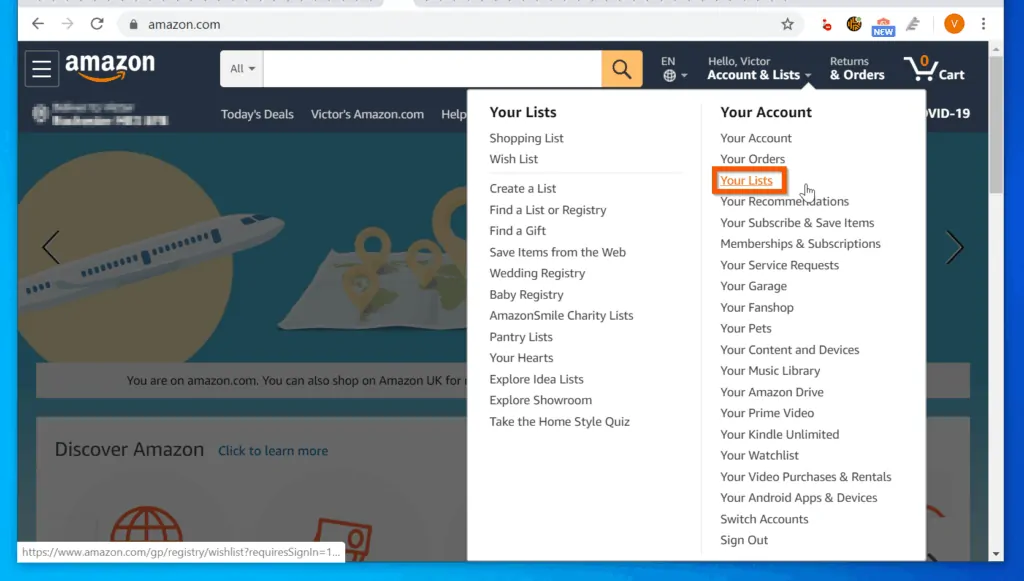
Task: Open Your Amazon Drive
Action: (771, 393)
